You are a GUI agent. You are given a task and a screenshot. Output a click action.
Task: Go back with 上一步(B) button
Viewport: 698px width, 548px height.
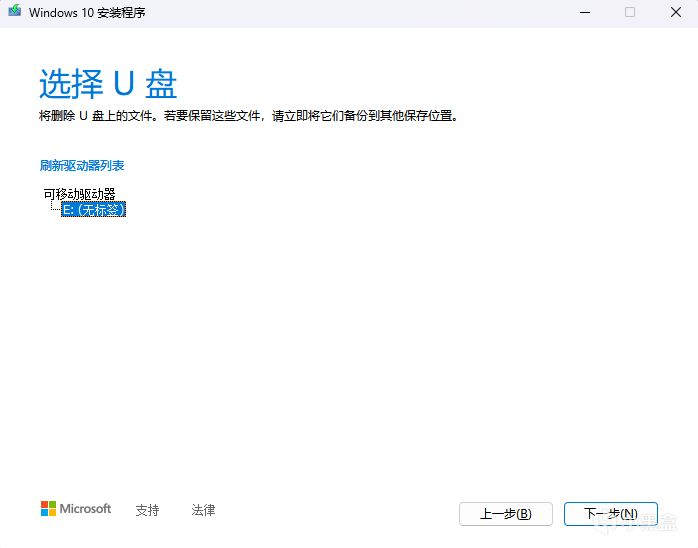506,514
